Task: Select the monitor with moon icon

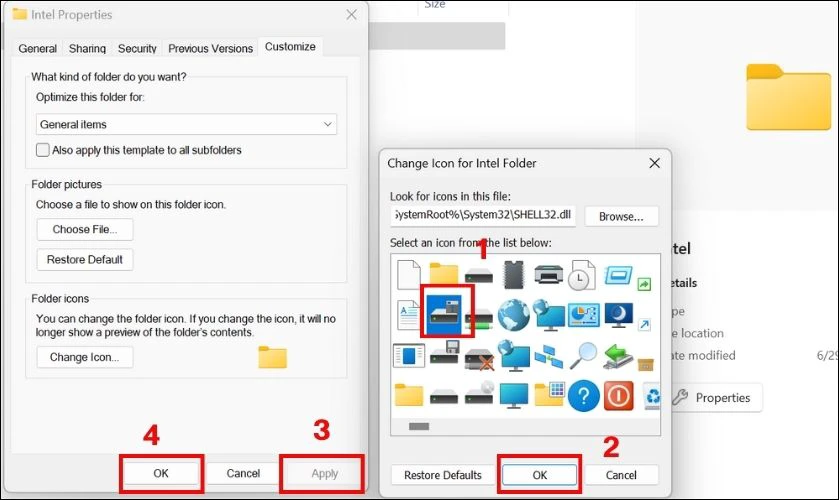Action: (x=618, y=315)
